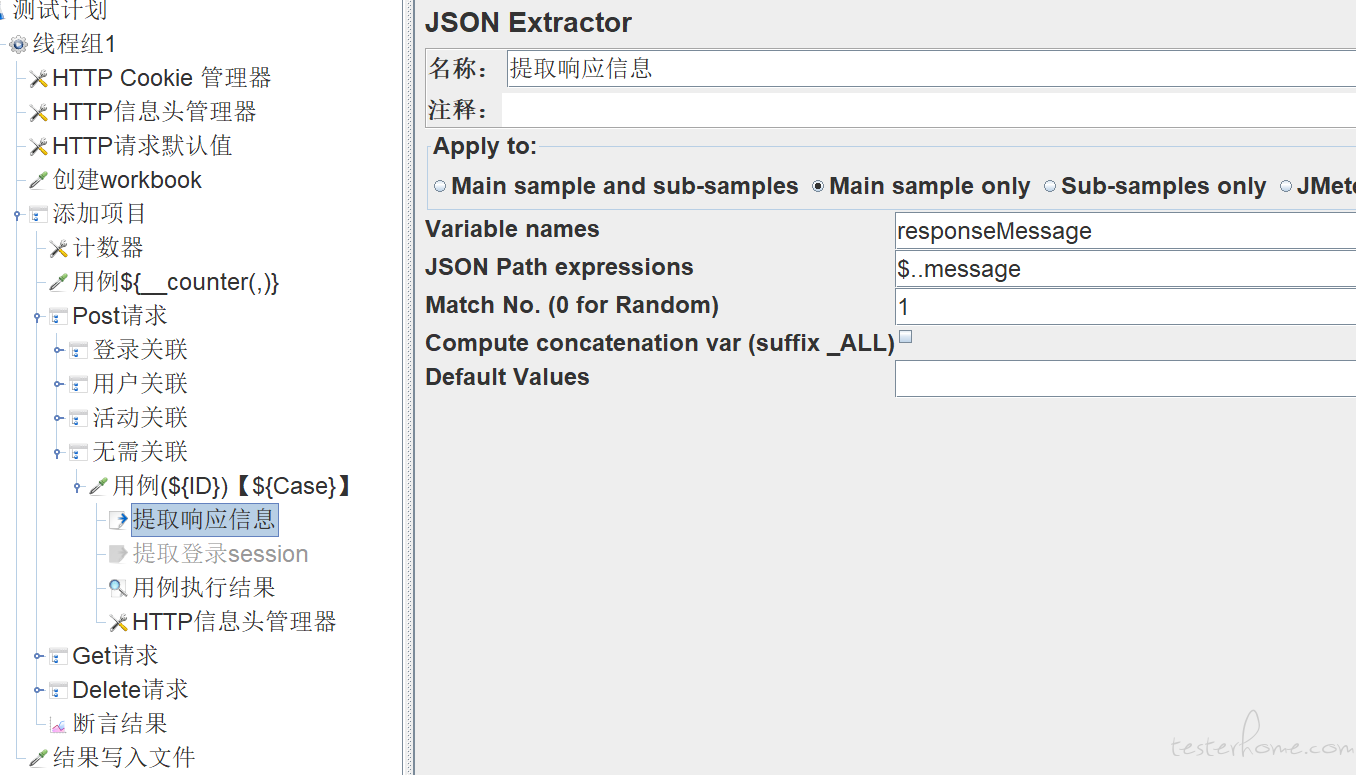Viewport: 1356px width, 775px height.
Task: Click the 断言结果 listener icon
Action: 58,724
